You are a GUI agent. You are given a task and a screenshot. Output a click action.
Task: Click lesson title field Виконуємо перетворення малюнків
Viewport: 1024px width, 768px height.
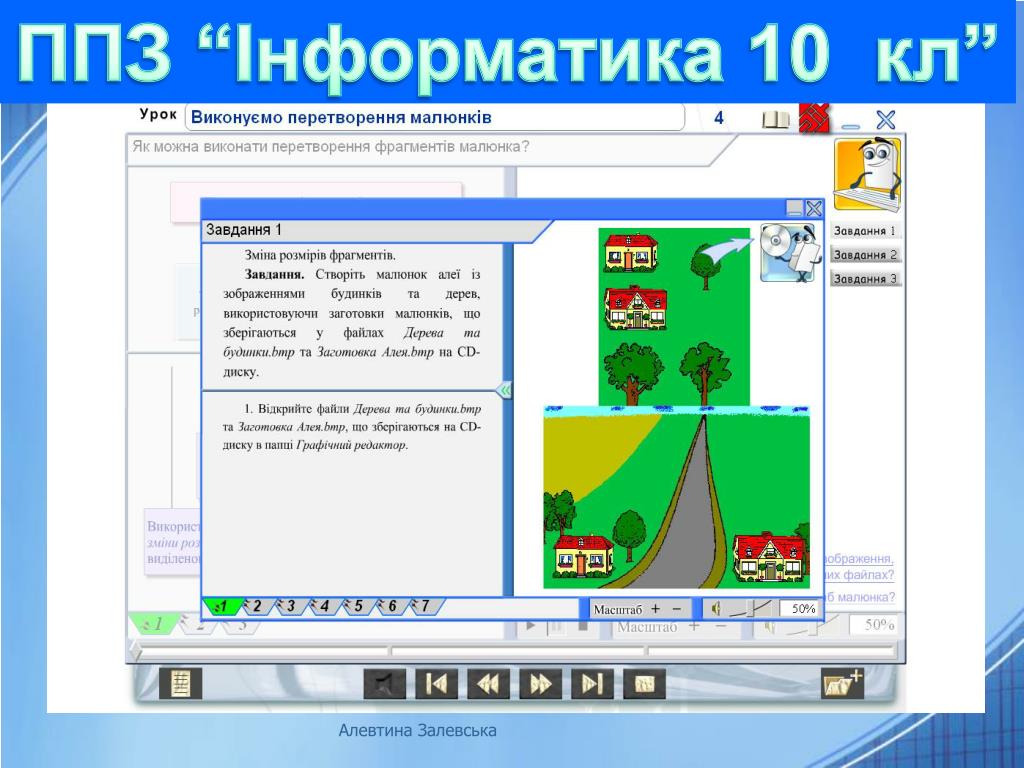[435, 118]
